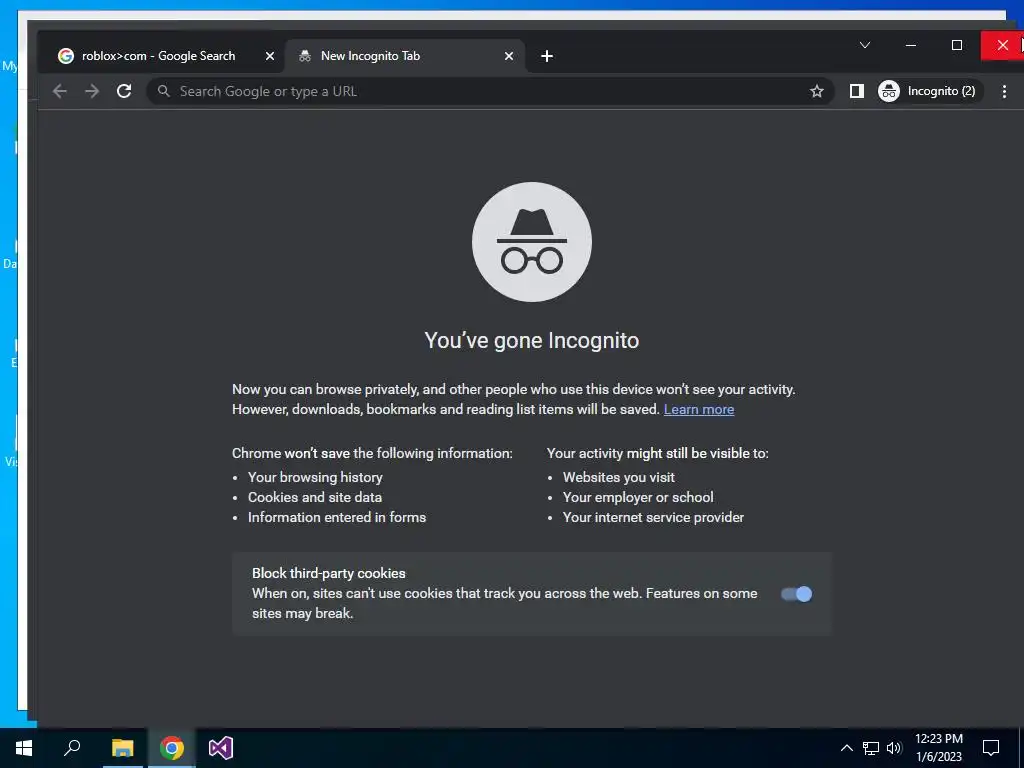Click the Cookies and site data bullet
Image resolution: width=1024 pixels, height=768 pixels.
click(x=315, y=498)
